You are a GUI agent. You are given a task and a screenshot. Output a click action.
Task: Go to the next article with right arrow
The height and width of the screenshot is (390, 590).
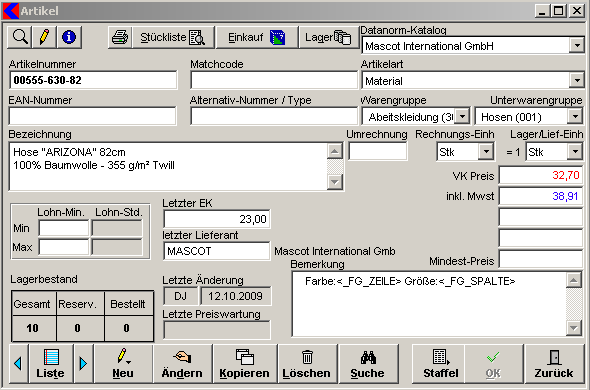[x=83, y=363]
